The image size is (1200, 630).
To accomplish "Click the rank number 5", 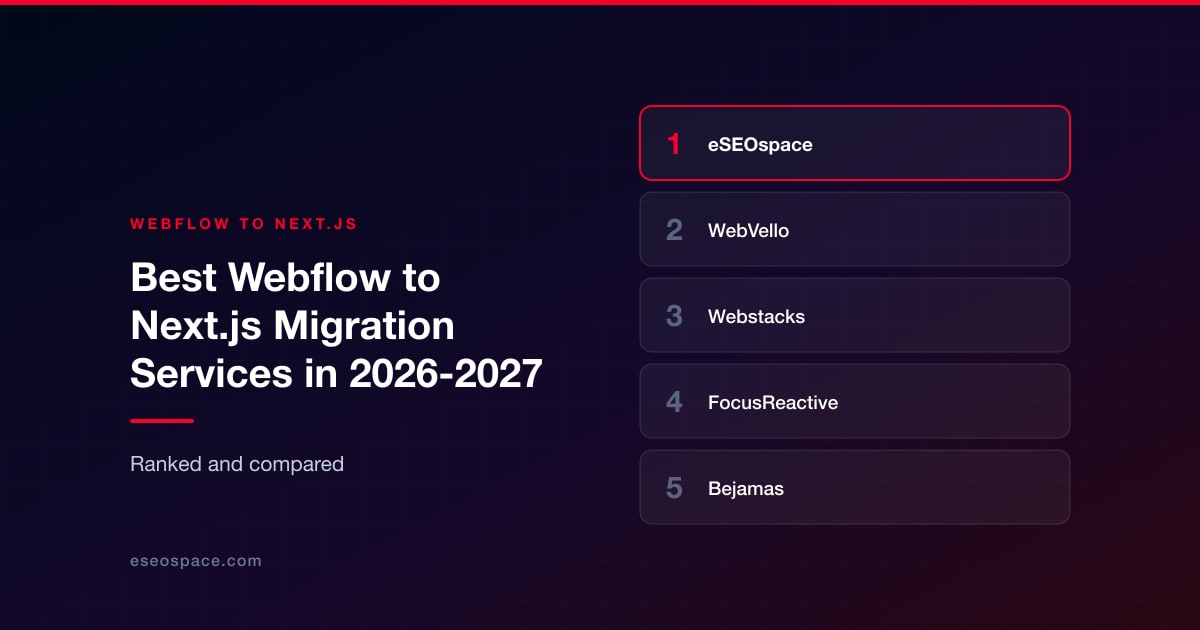I will pos(674,488).
